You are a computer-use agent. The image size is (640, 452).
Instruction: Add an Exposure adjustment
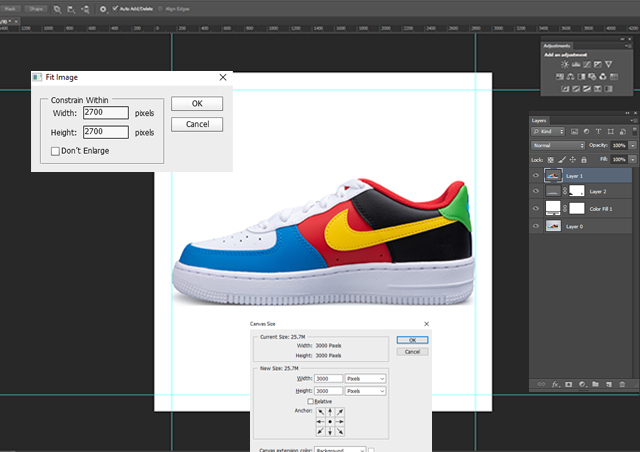pos(598,65)
